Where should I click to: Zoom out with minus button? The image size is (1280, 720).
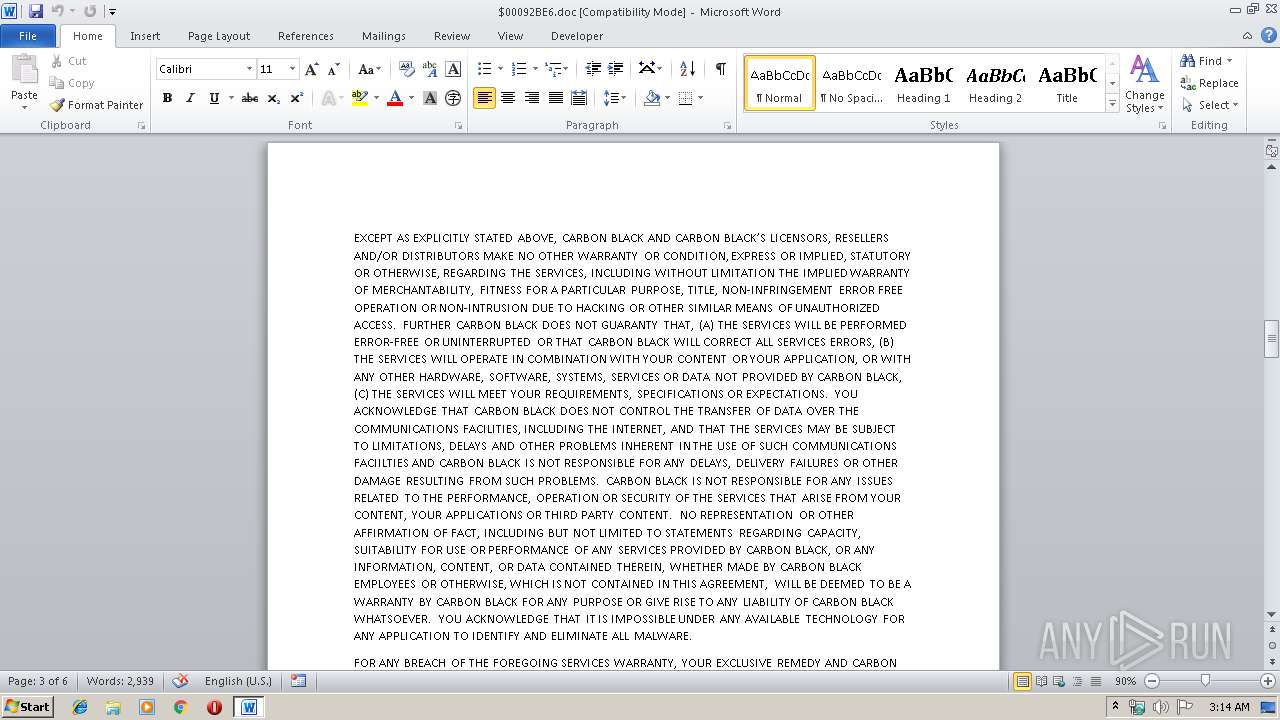(1152, 681)
